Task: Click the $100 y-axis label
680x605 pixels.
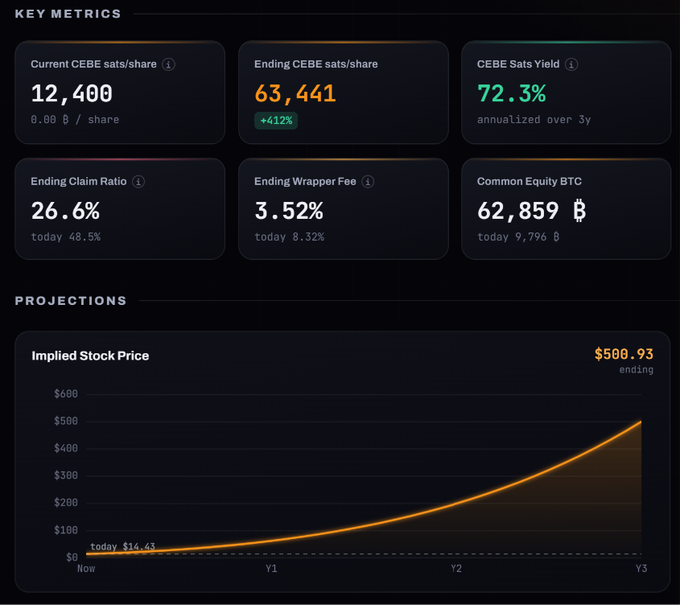Action: coord(66,530)
